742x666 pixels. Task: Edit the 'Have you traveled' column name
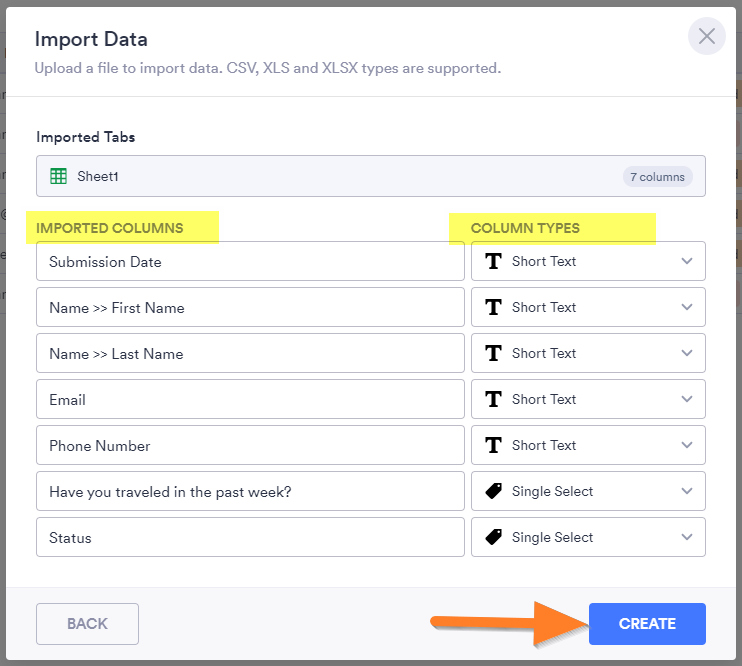[250, 492]
